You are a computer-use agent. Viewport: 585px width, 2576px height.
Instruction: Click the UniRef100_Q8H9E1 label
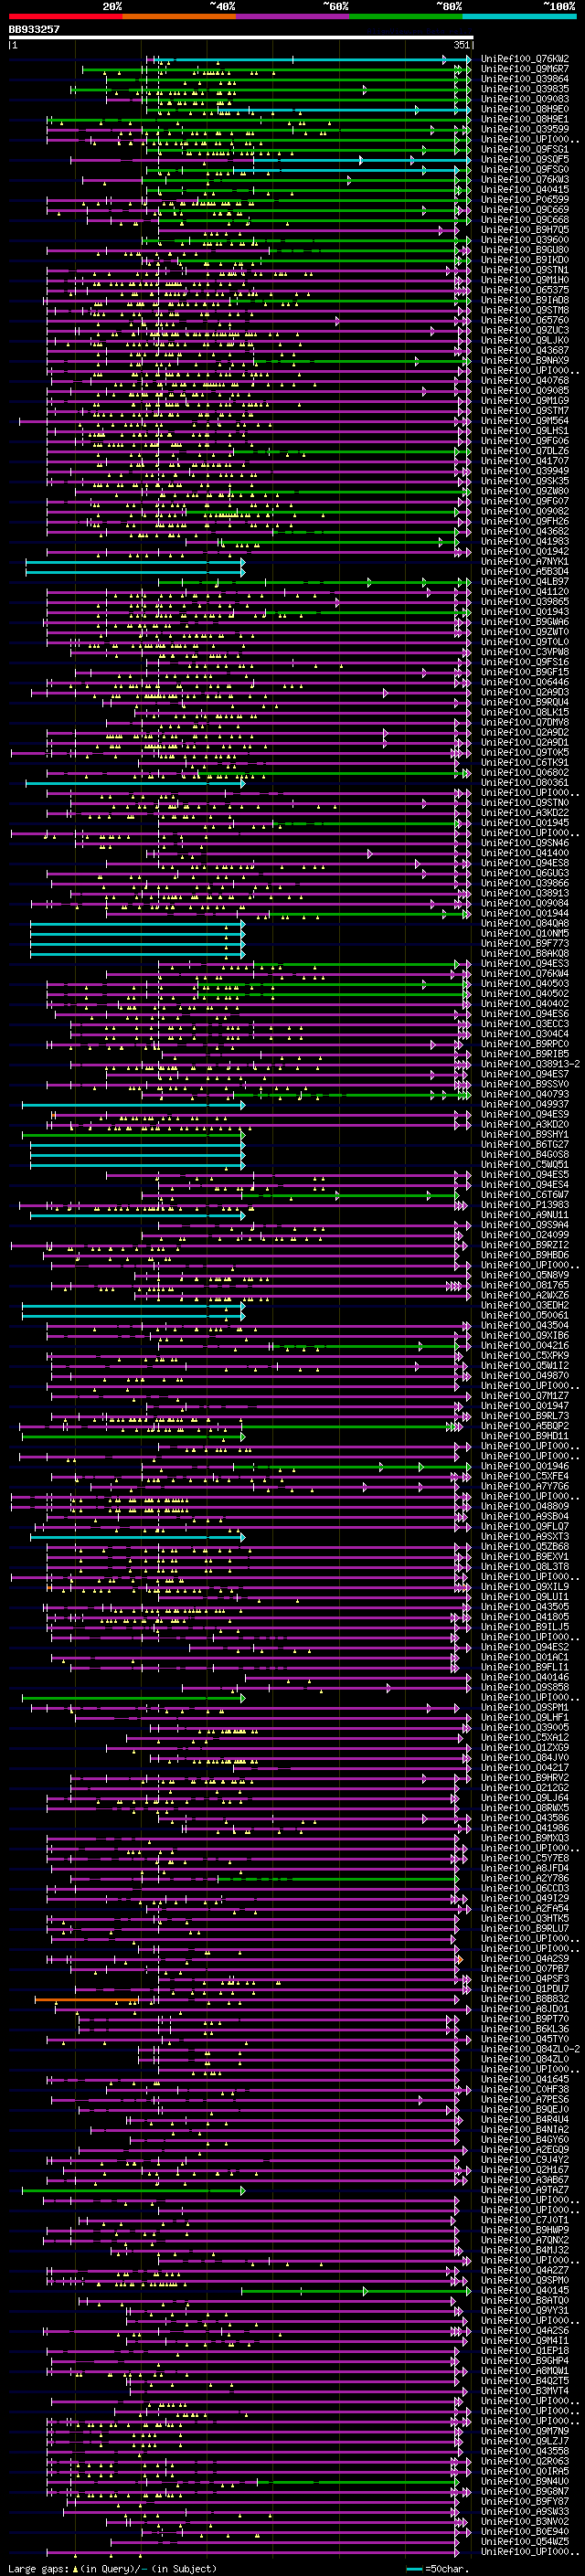tap(525, 119)
